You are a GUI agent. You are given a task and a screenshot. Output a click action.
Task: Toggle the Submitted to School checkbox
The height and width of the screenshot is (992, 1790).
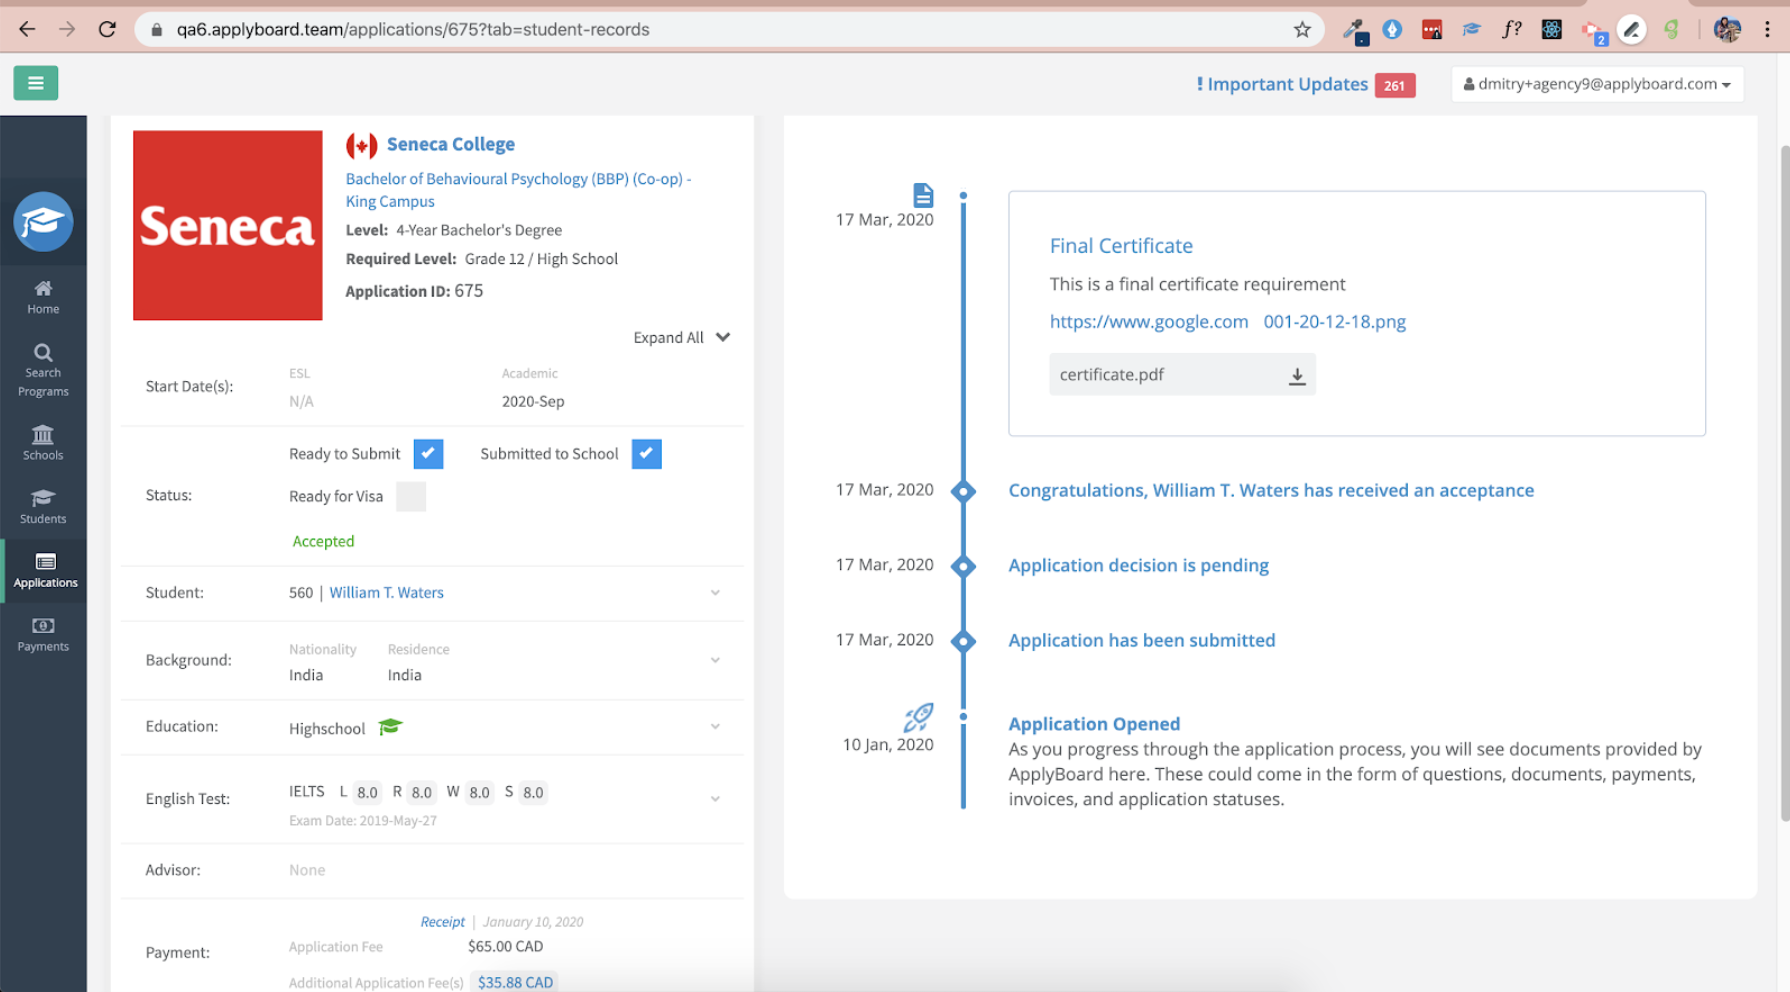click(x=646, y=453)
